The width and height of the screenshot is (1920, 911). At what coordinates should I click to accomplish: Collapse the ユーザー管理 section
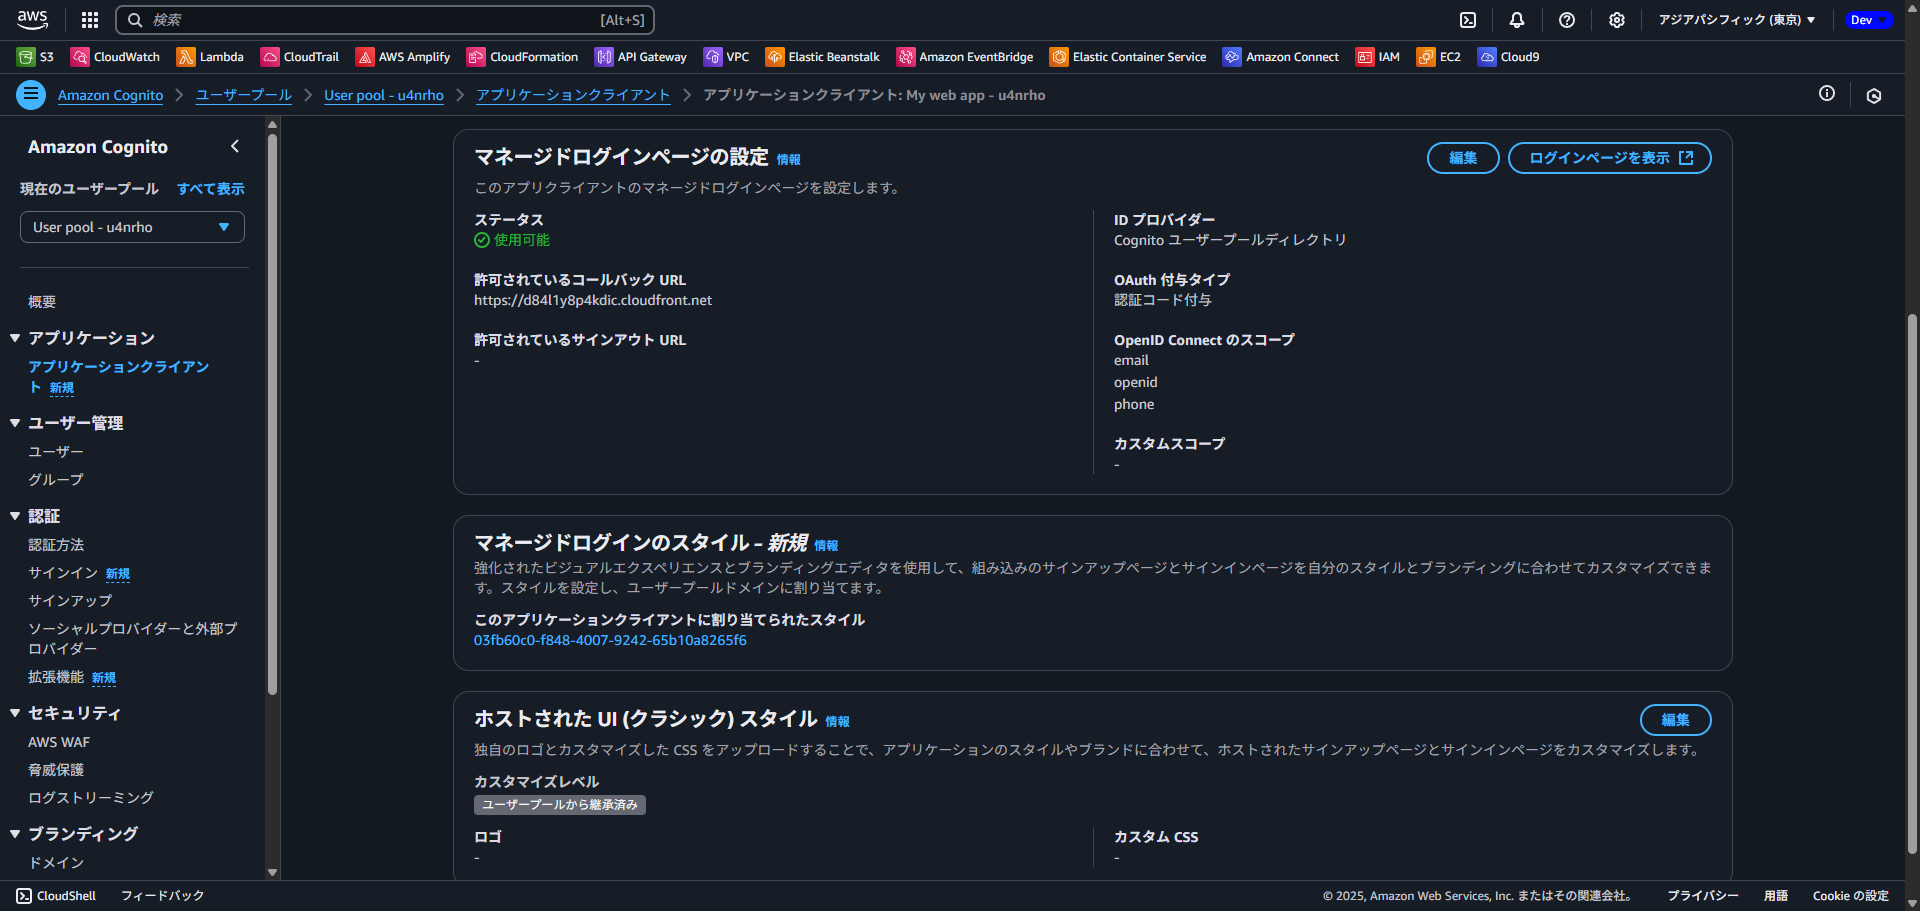pyautogui.click(x=15, y=423)
